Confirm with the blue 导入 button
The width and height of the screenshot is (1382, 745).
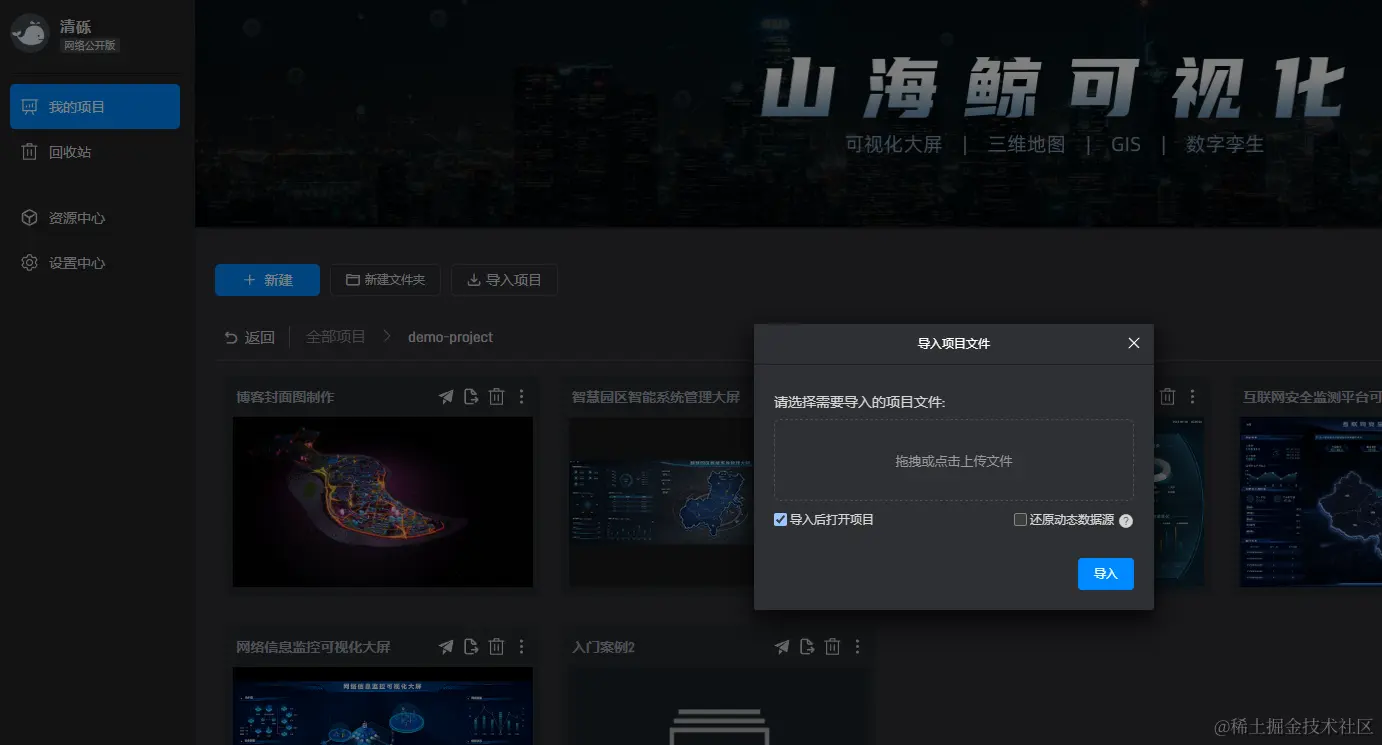click(1106, 574)
